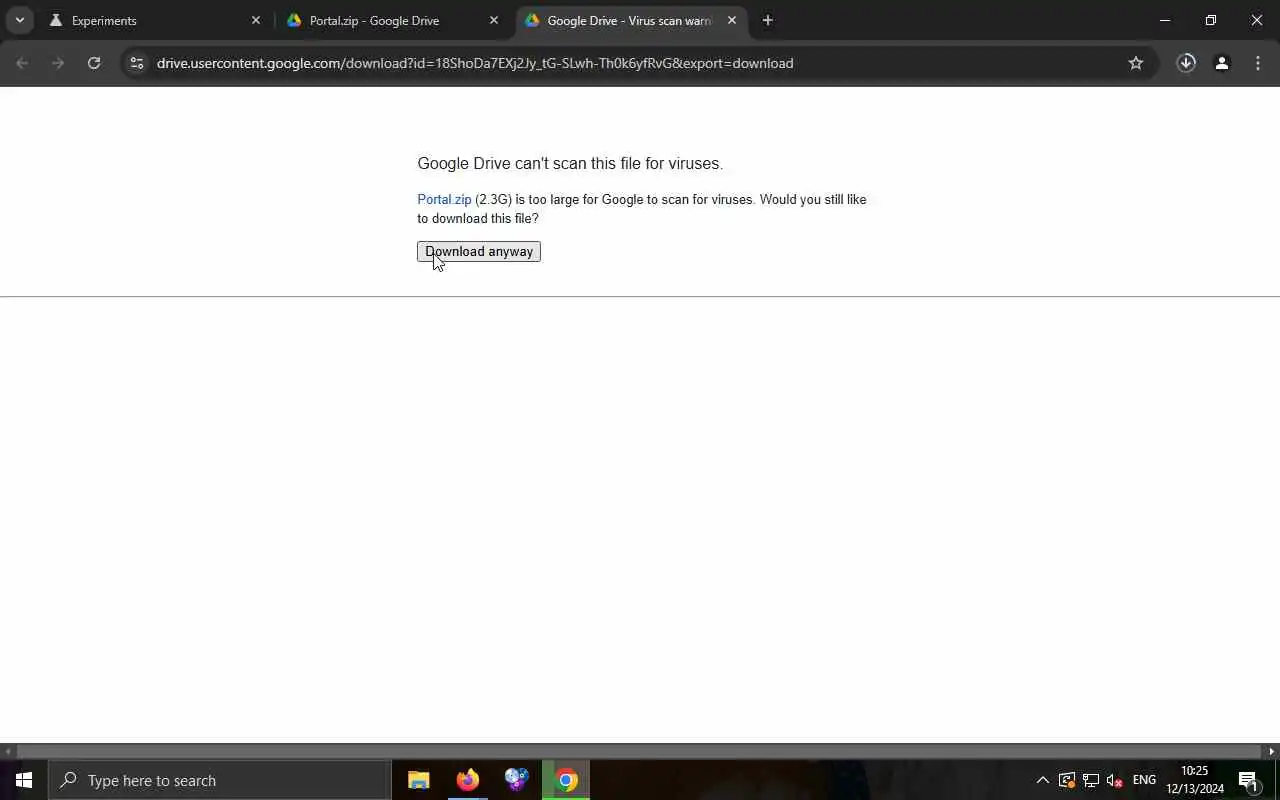Open the clock and date flyout

[1195, 780]
